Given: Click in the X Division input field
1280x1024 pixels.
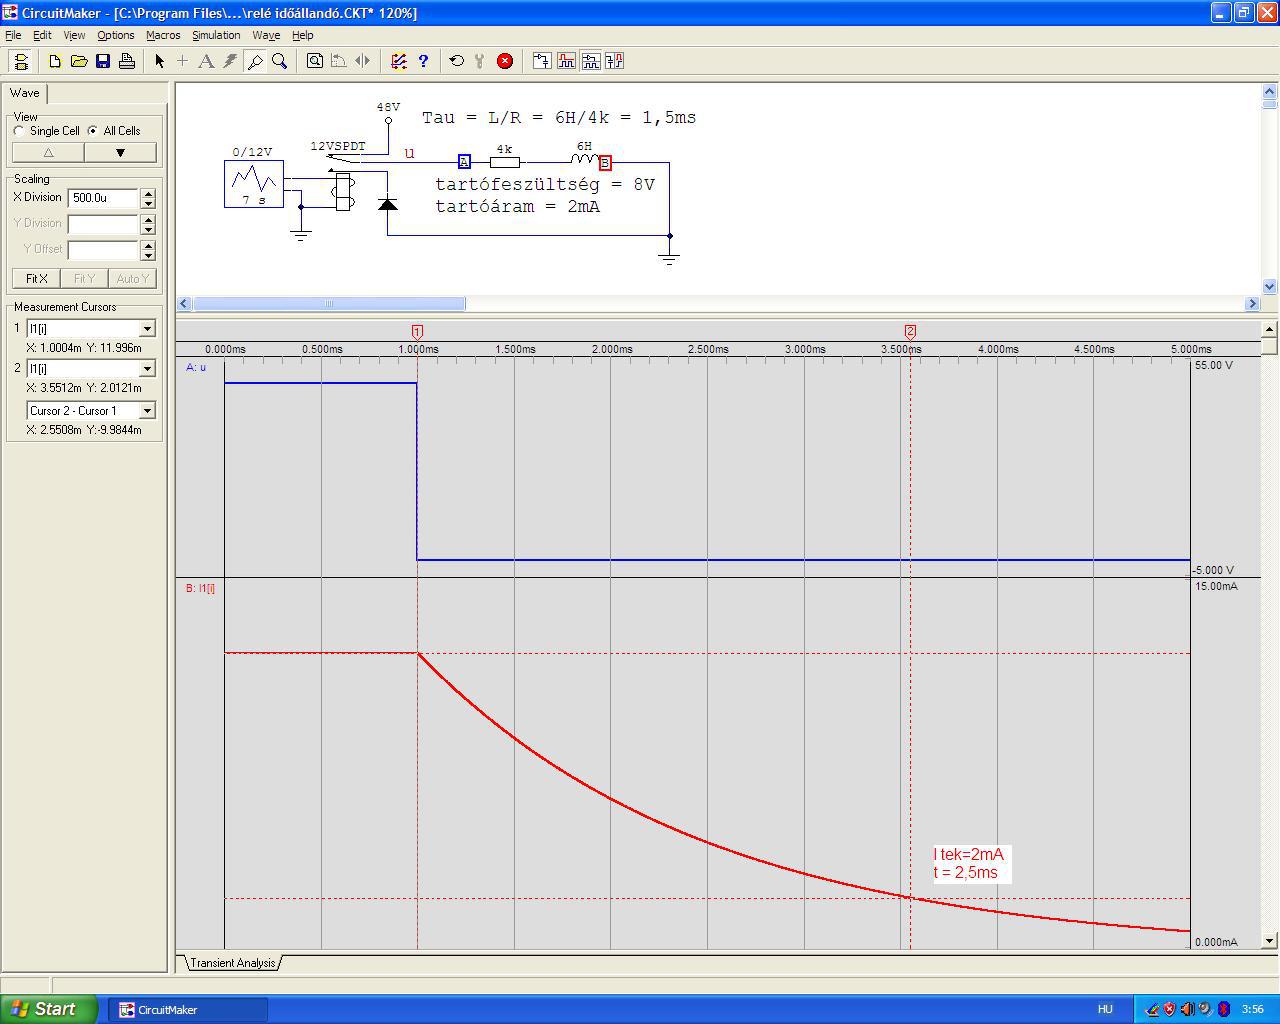Looking at the screenshot, I should coord(103,198).
